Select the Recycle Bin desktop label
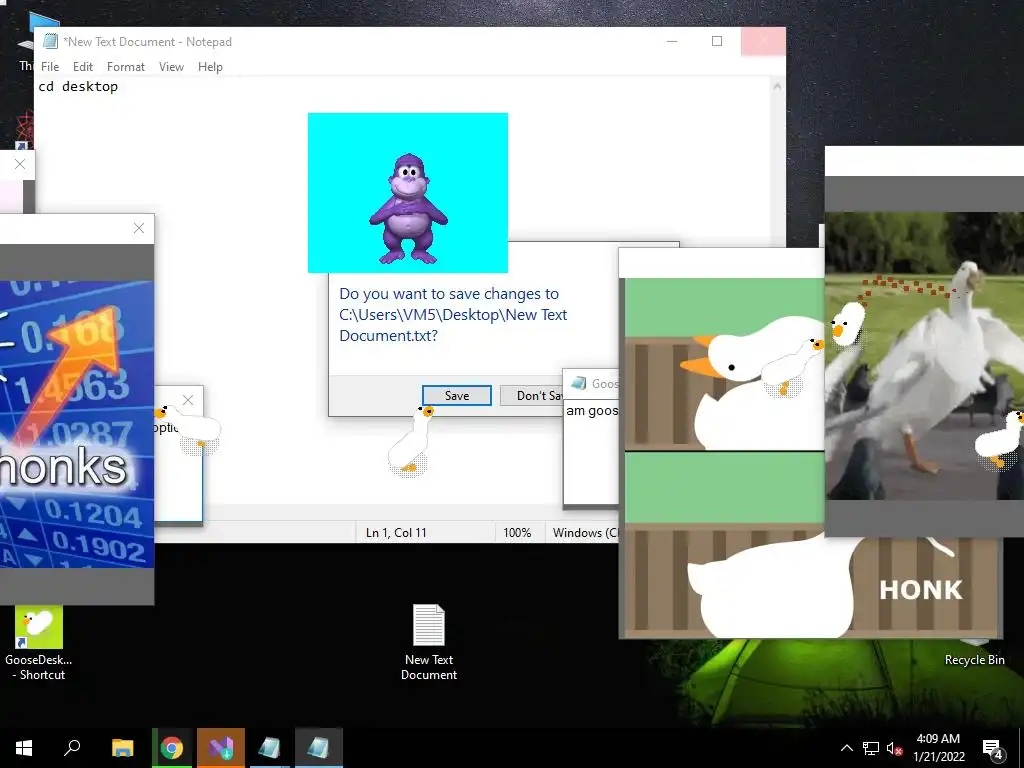1024x768 pixels. pos(974,660)
